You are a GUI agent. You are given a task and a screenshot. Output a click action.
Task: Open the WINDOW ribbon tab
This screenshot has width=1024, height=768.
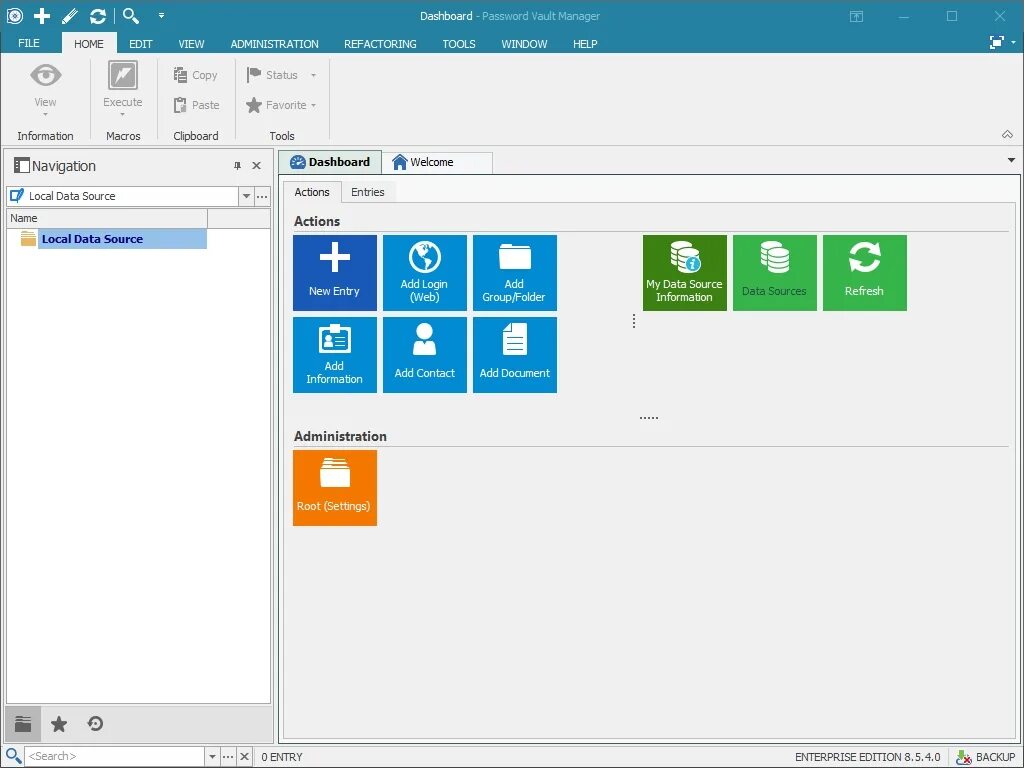524,44
